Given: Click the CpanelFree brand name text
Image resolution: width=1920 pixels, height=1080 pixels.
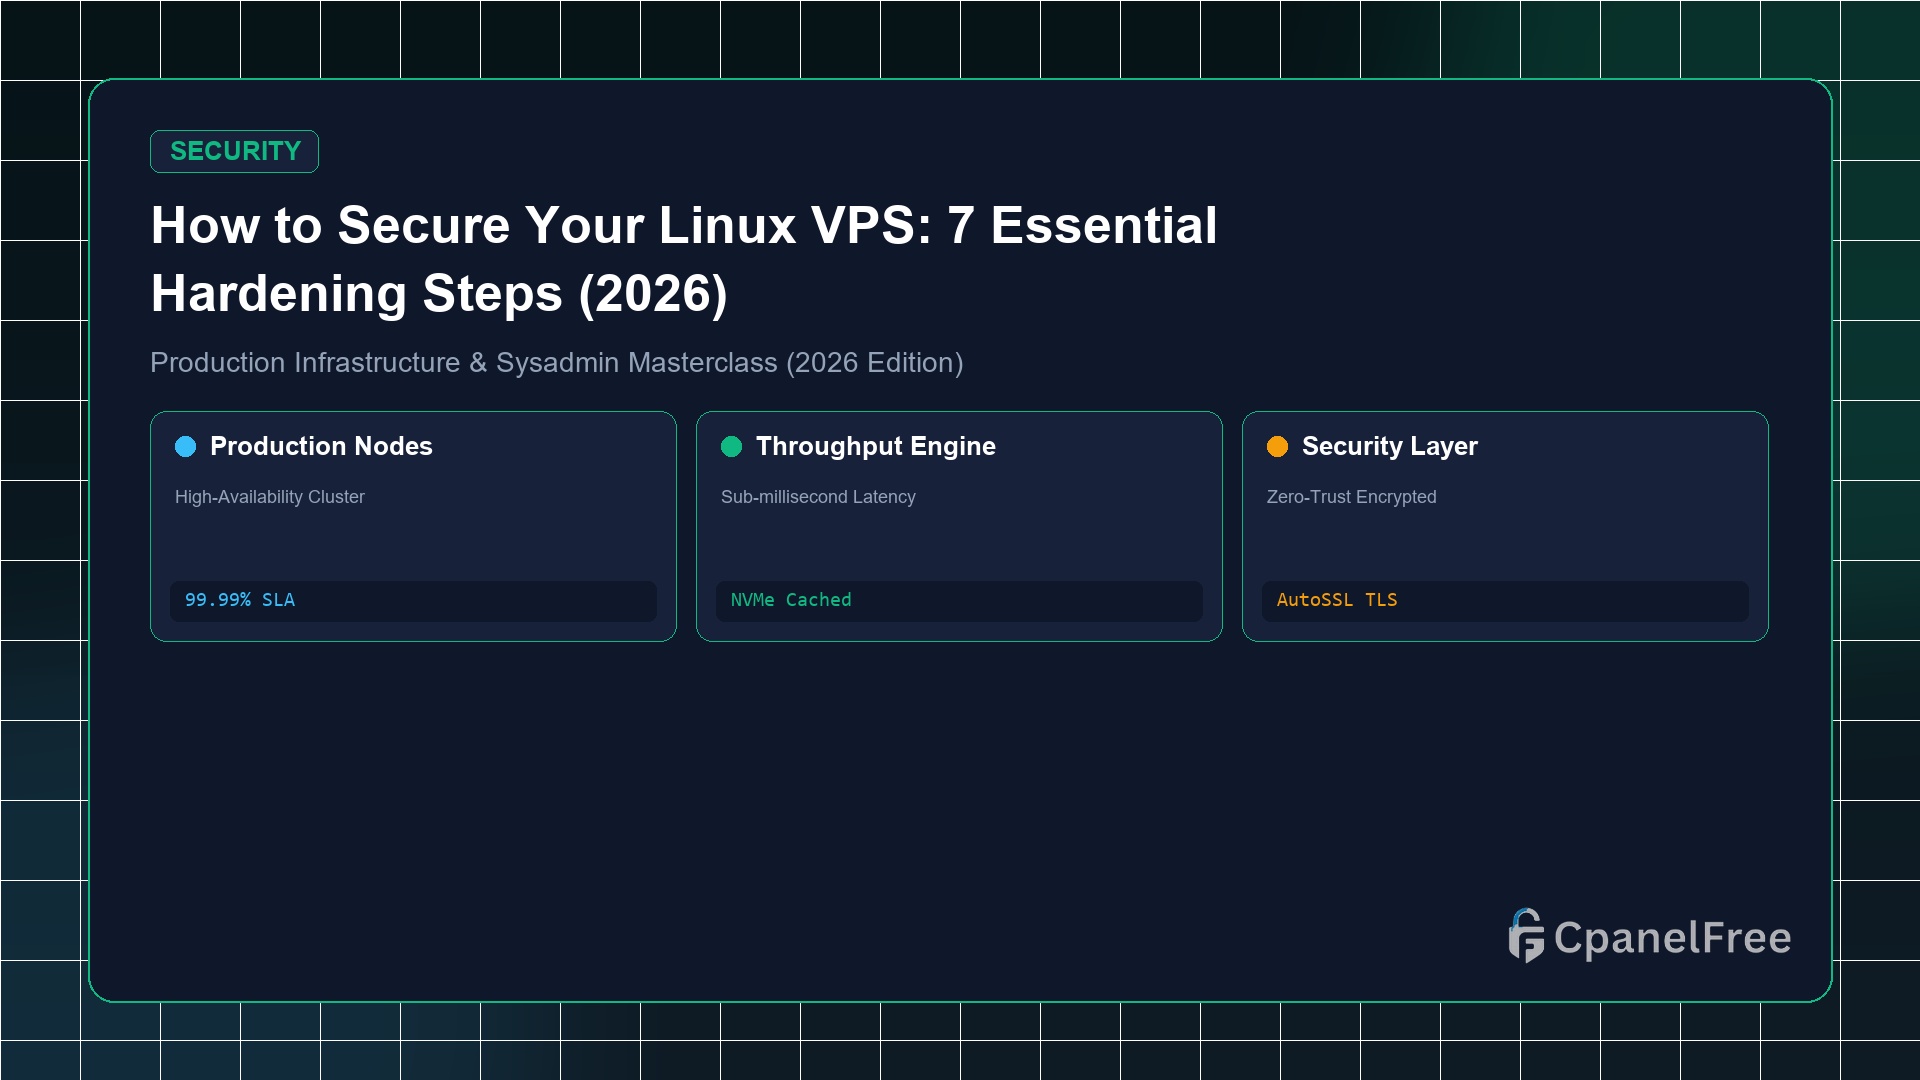Looking at the screenshot, I should tap(1672, 938).
